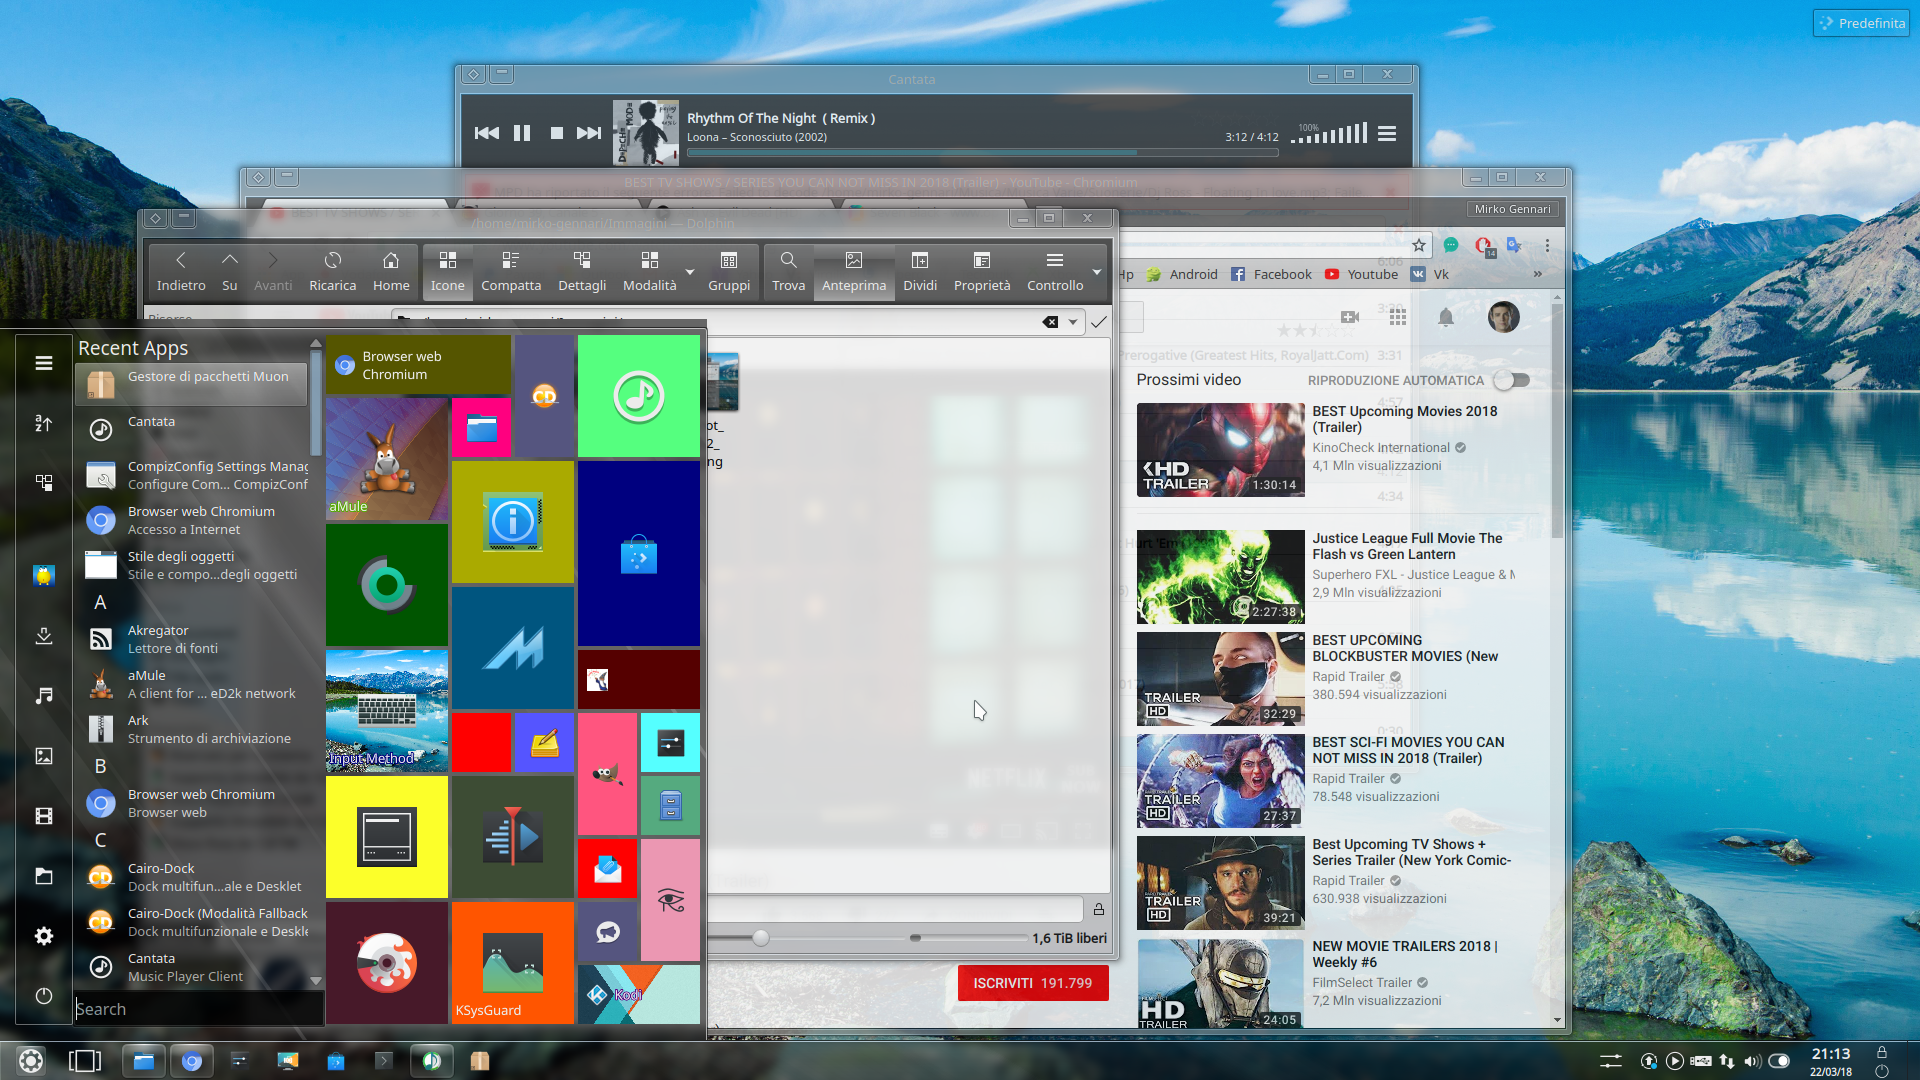Bookmark page with star icon
Screen dimensions: 1920x1080
1418,245
